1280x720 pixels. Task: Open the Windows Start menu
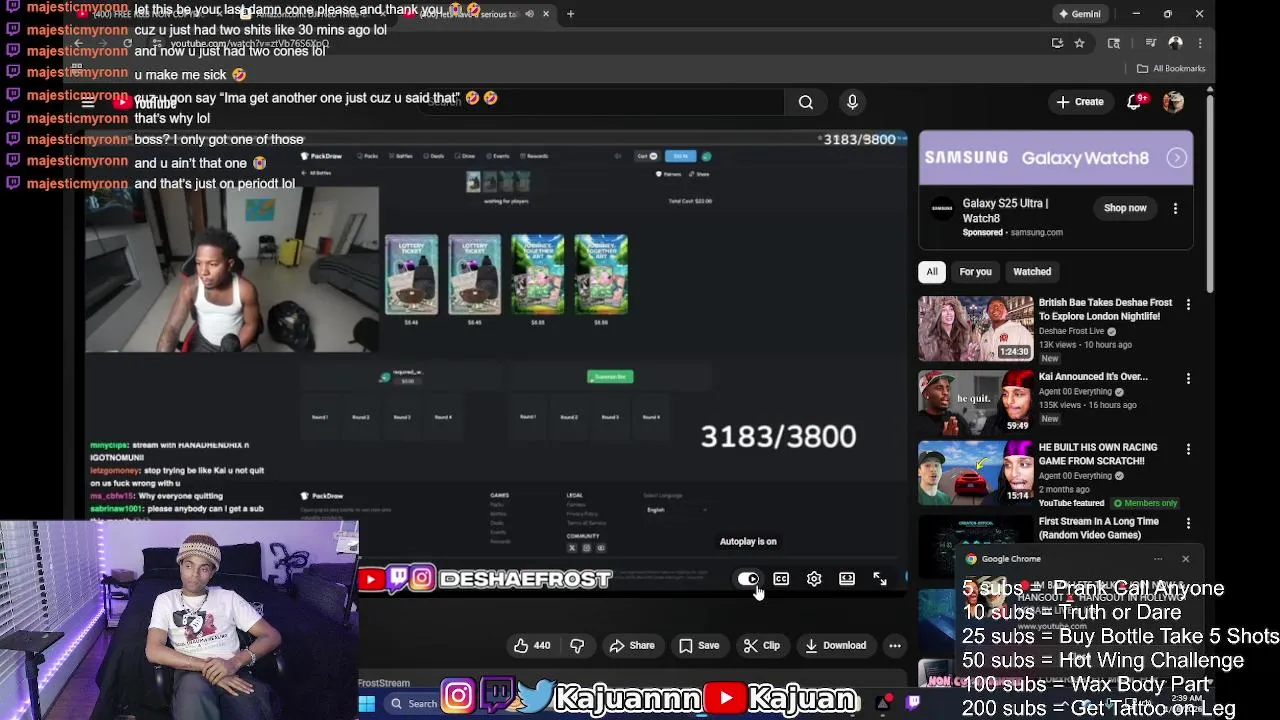[367, 704]
